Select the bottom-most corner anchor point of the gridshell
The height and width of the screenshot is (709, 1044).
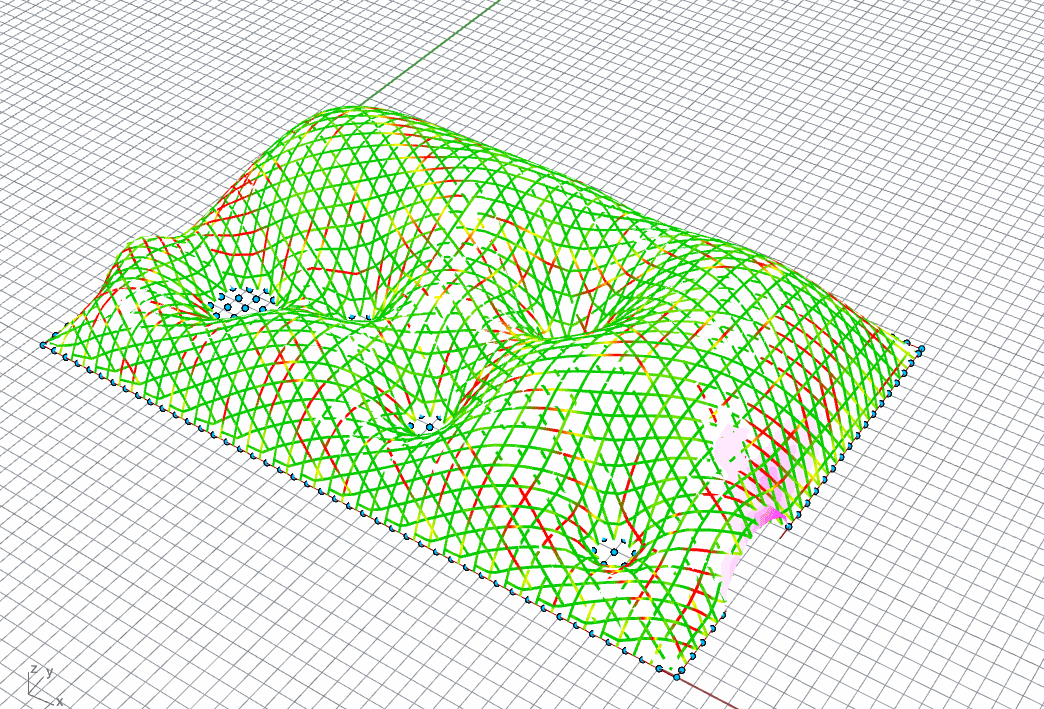[677, 677]
